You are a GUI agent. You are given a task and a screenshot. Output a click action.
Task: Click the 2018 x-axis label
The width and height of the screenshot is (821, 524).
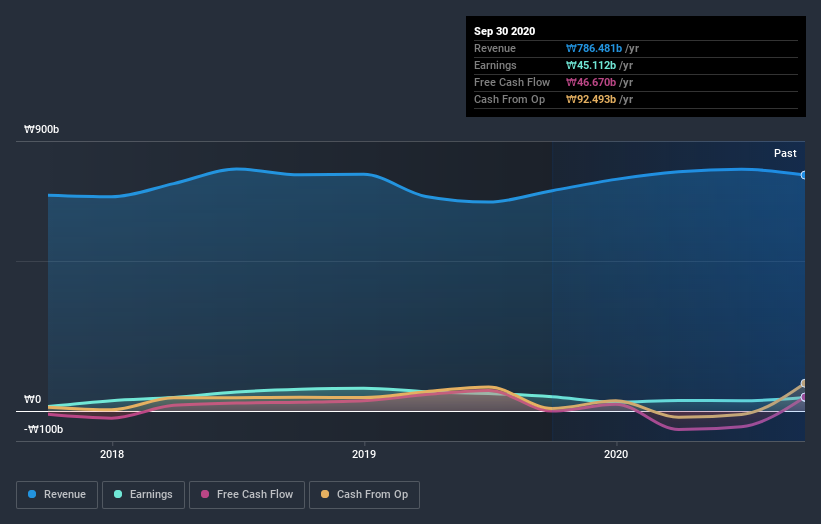(112, 454)
